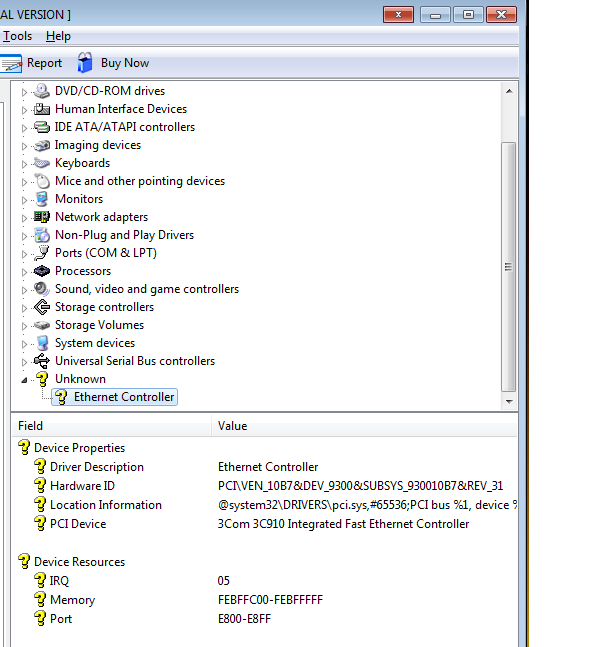The height and width of the screenshot is (647, 614).
Task: Select the Storage Volumes item
Action: 99,325
